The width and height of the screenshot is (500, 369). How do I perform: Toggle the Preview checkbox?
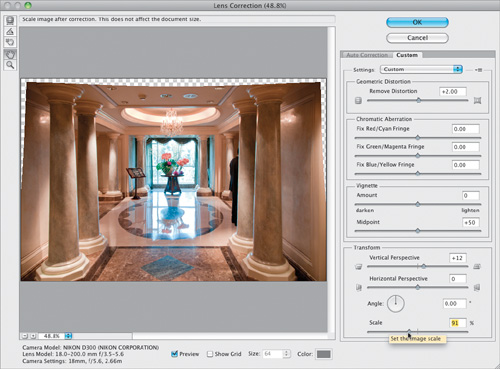point(174,354)
